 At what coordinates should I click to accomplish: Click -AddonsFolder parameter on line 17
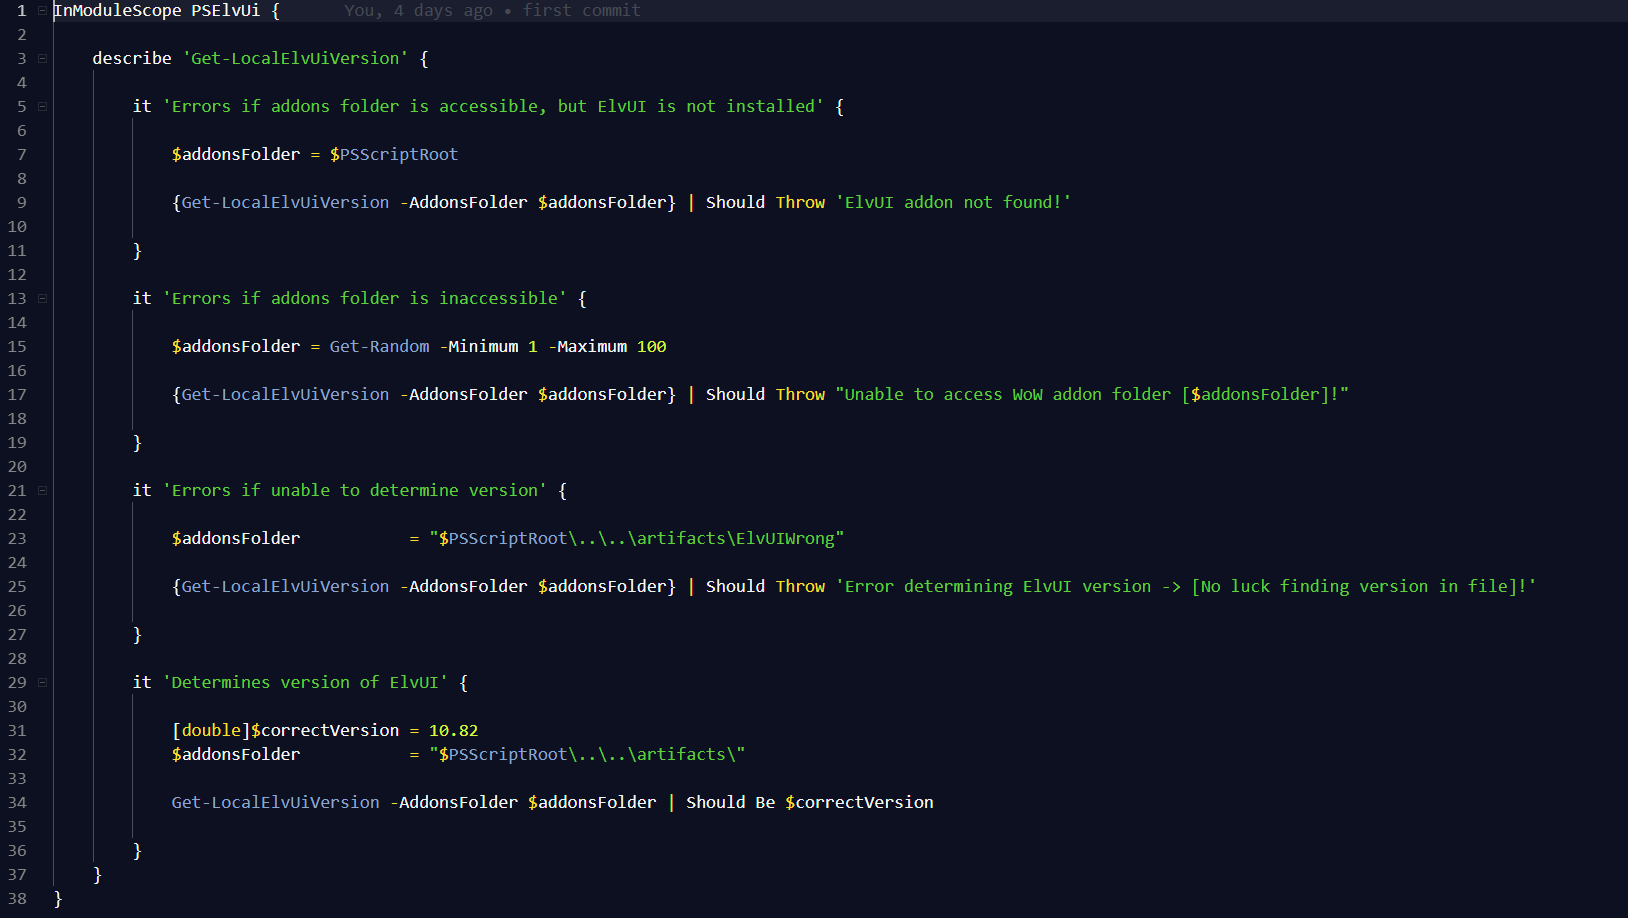(464, 394)
